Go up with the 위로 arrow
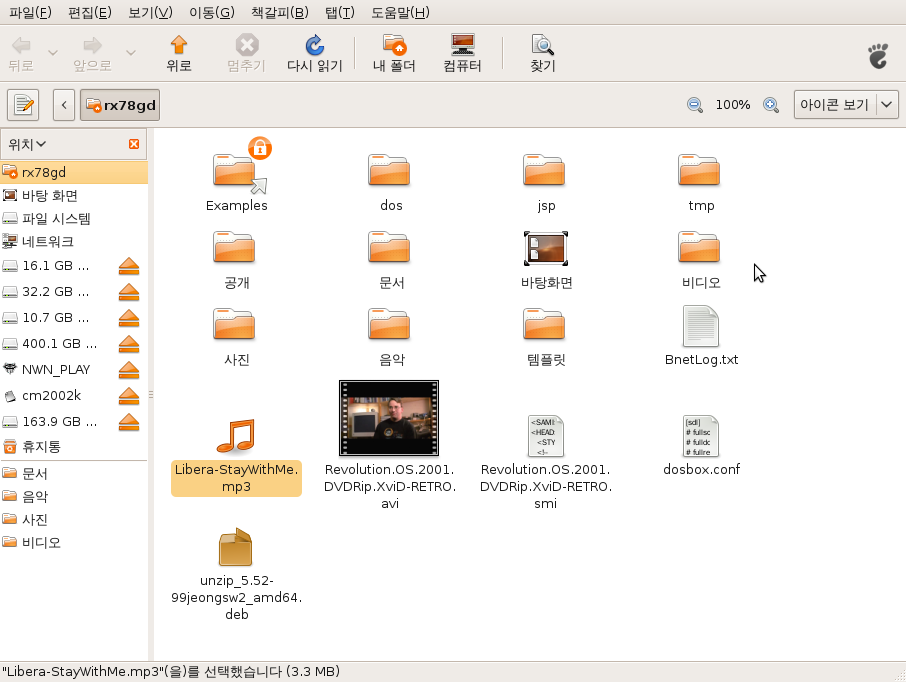906x682 pixels. pos(179,53)
